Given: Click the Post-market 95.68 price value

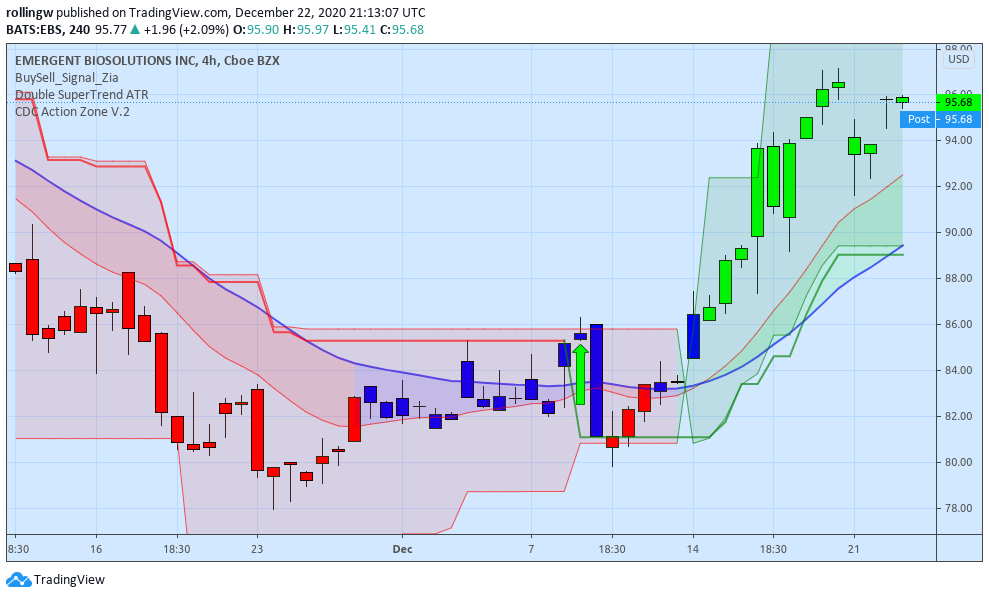Looking at the screenshot, I should coord(959,119).
